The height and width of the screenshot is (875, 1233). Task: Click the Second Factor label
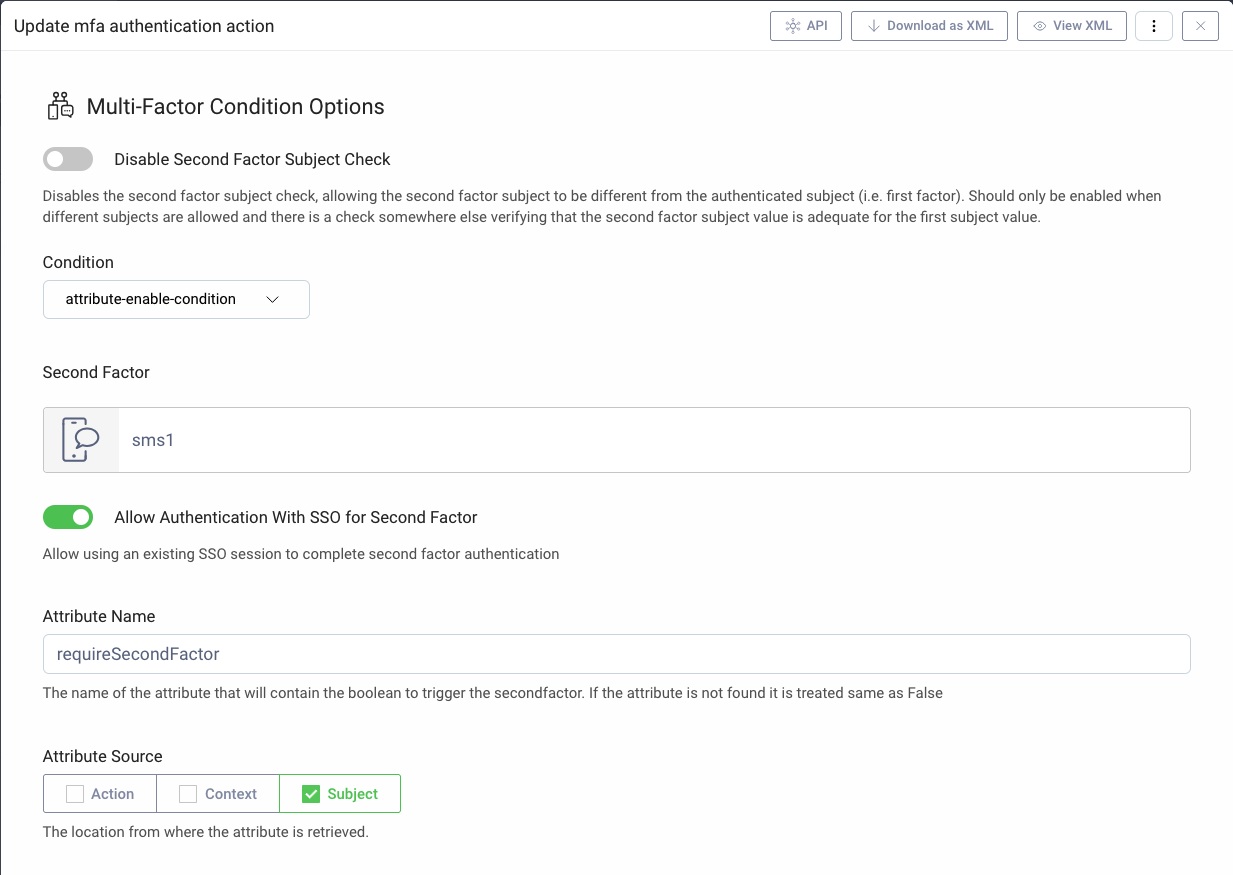tap(96, 372)
